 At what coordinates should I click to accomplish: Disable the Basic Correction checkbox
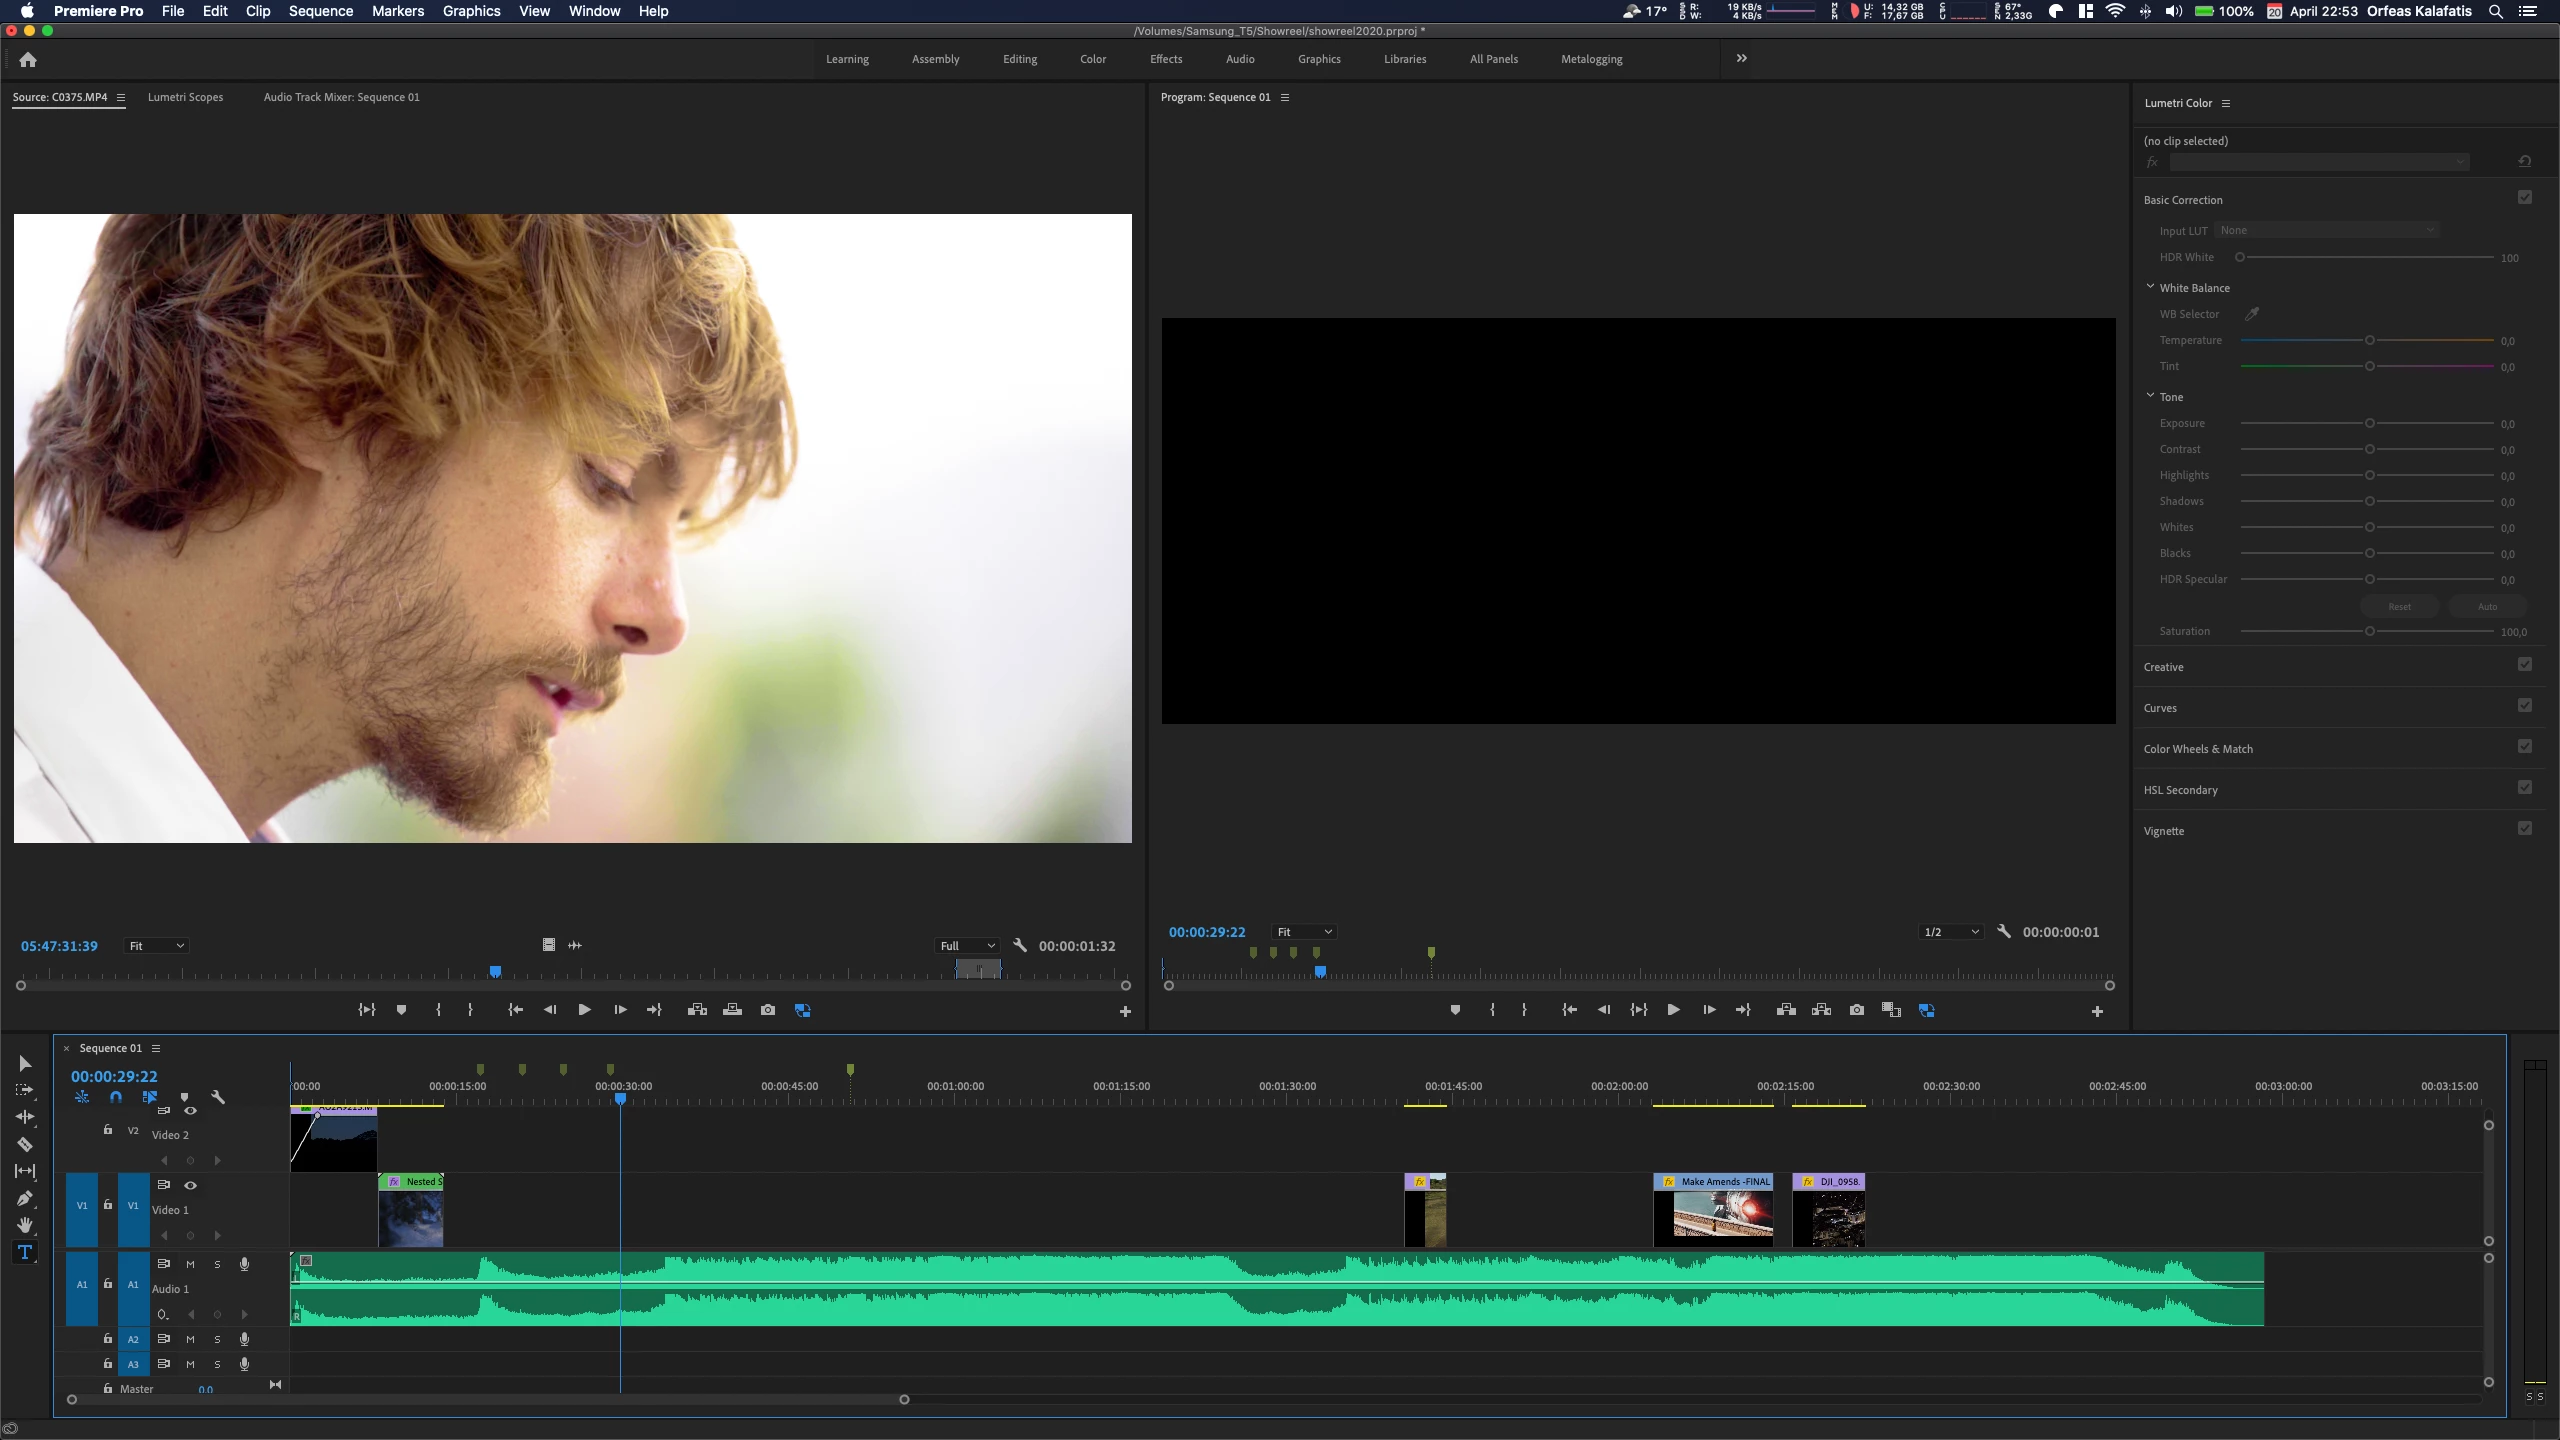[x=2524, y=198]
